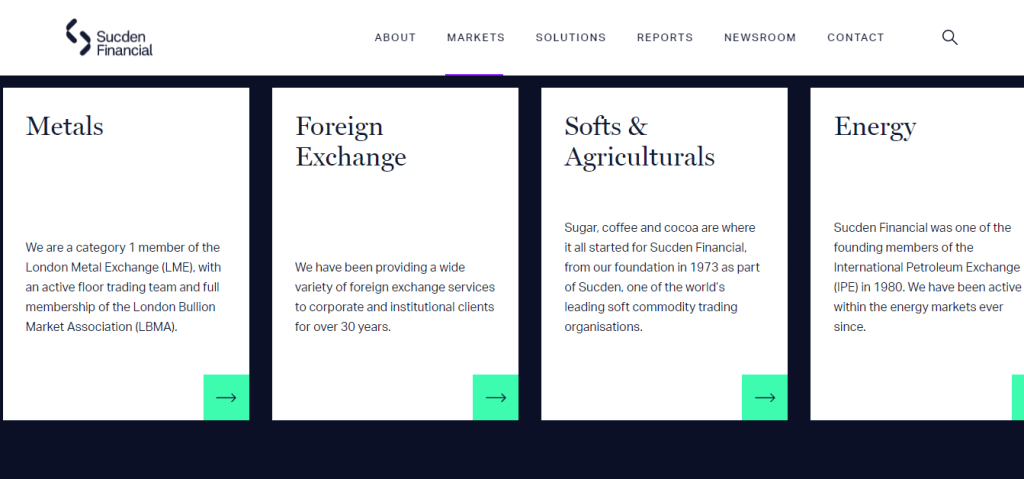Open the Solutions menu
Screen dimensions: 1024x479
pyautogui.click(x=571, y=38)
